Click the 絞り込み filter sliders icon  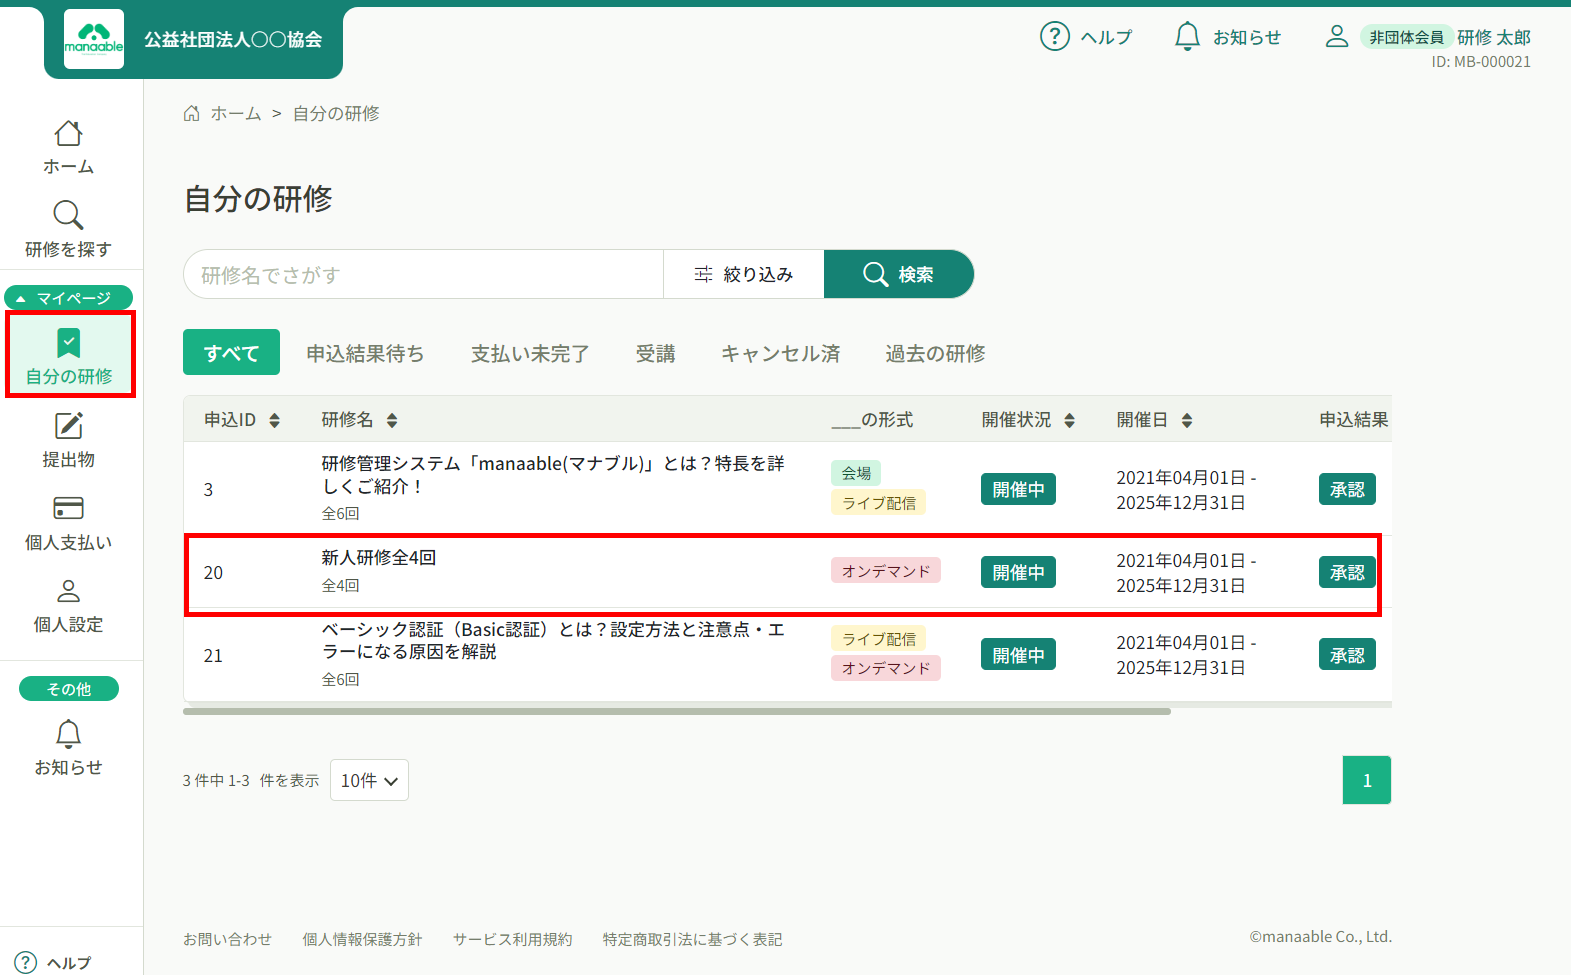[704, 274]
